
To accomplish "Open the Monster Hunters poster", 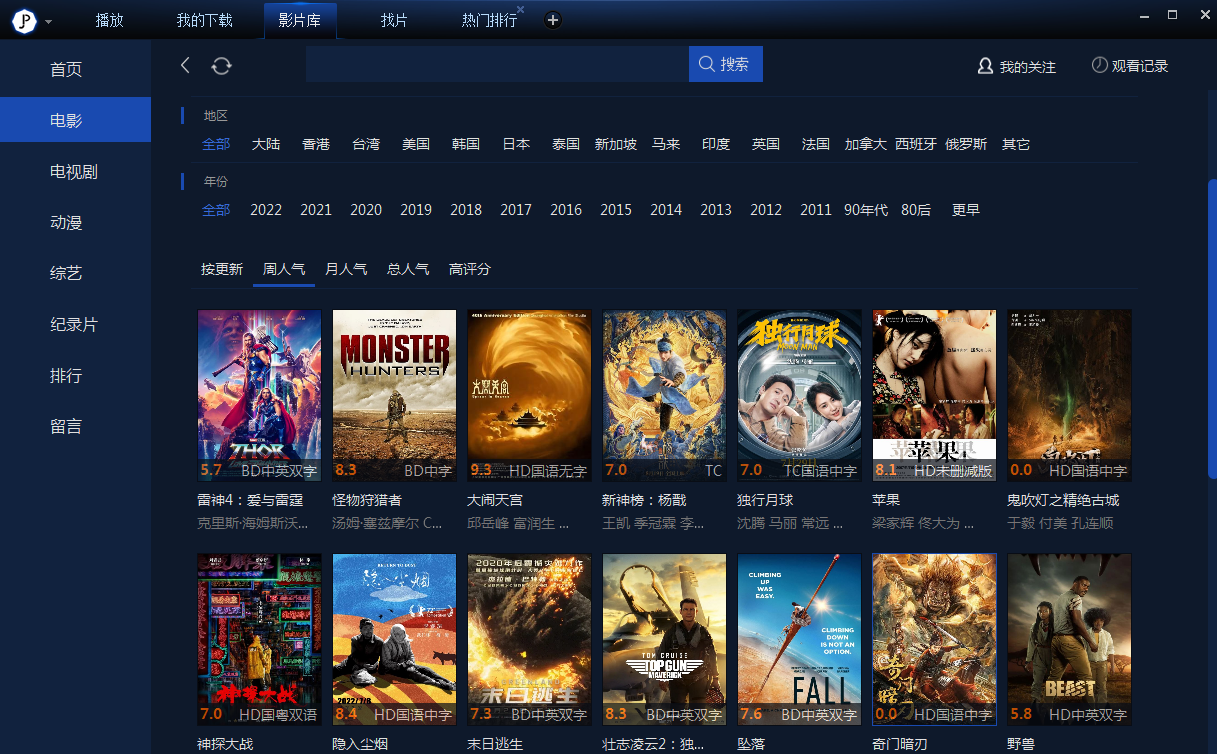I will (x=395, y=396).
